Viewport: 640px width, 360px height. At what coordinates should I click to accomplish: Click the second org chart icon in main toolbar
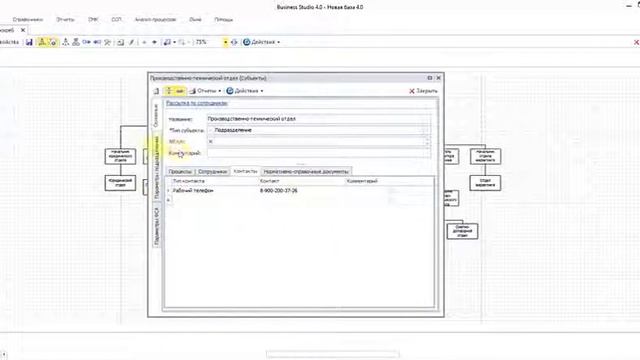[x=76, y=42]
